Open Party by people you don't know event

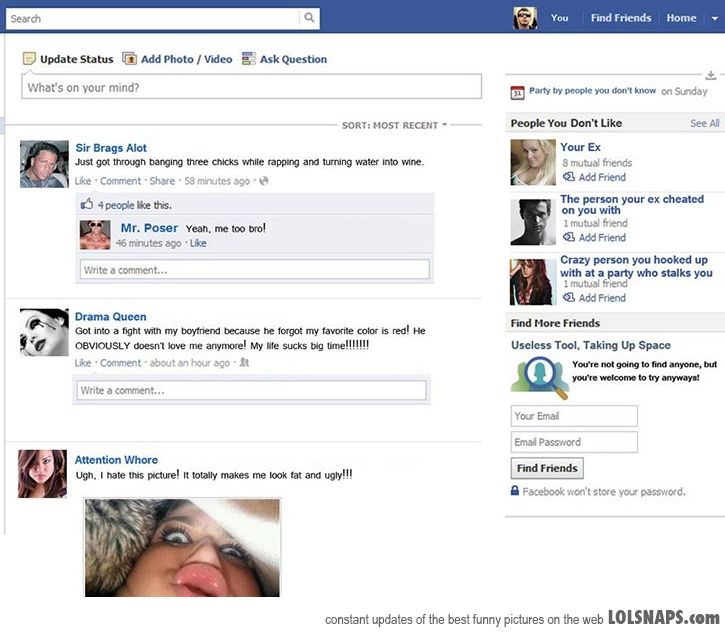[592, 91]
